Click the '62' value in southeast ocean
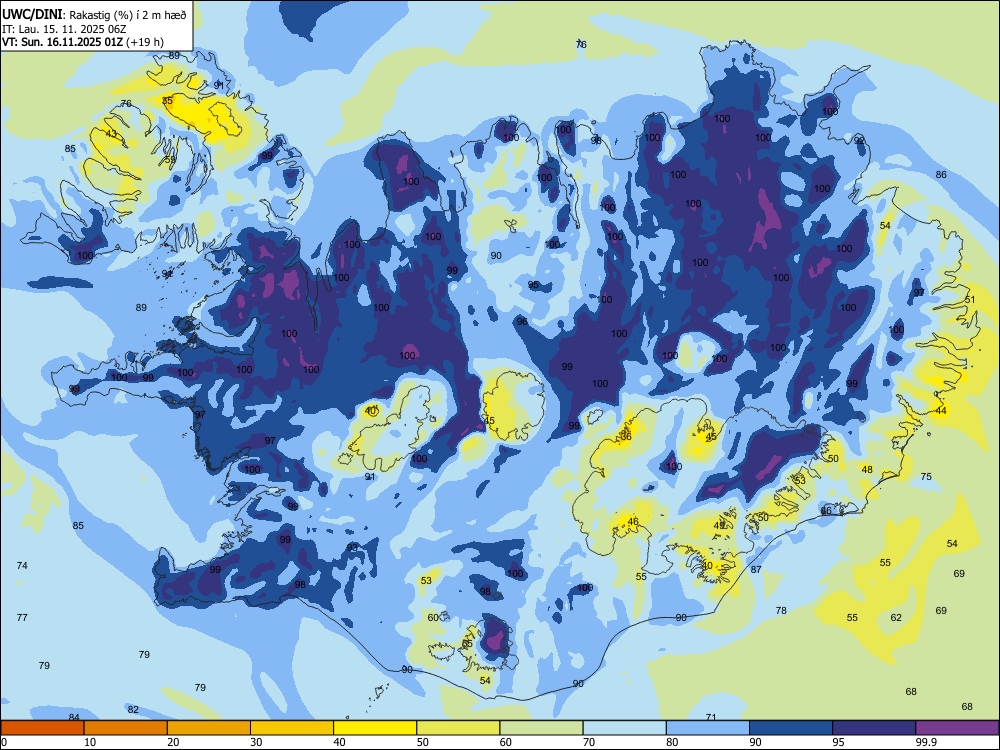 click(x=896, y=617)
